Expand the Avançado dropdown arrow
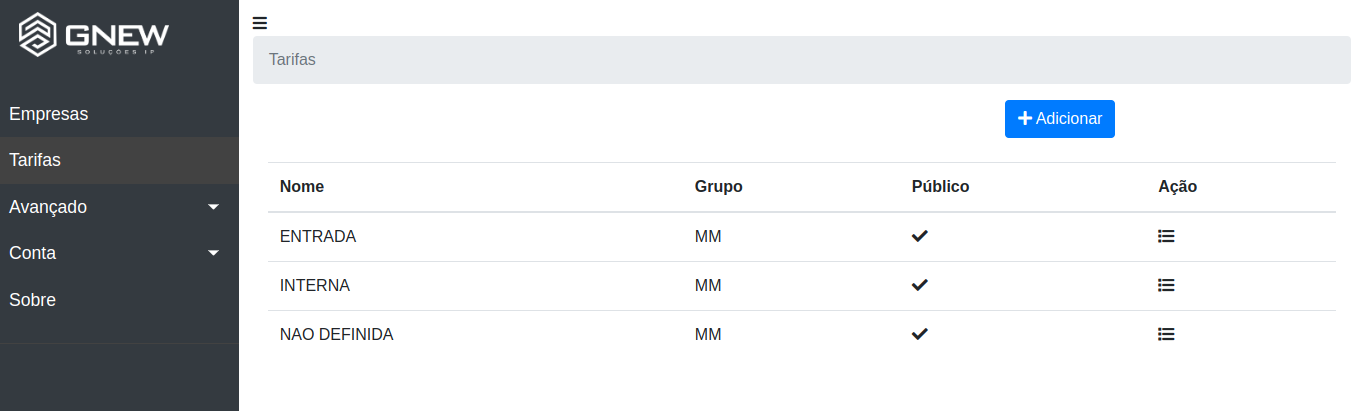Image resolution: width=1355 pixels, height=411 pixels. (213, 207)
